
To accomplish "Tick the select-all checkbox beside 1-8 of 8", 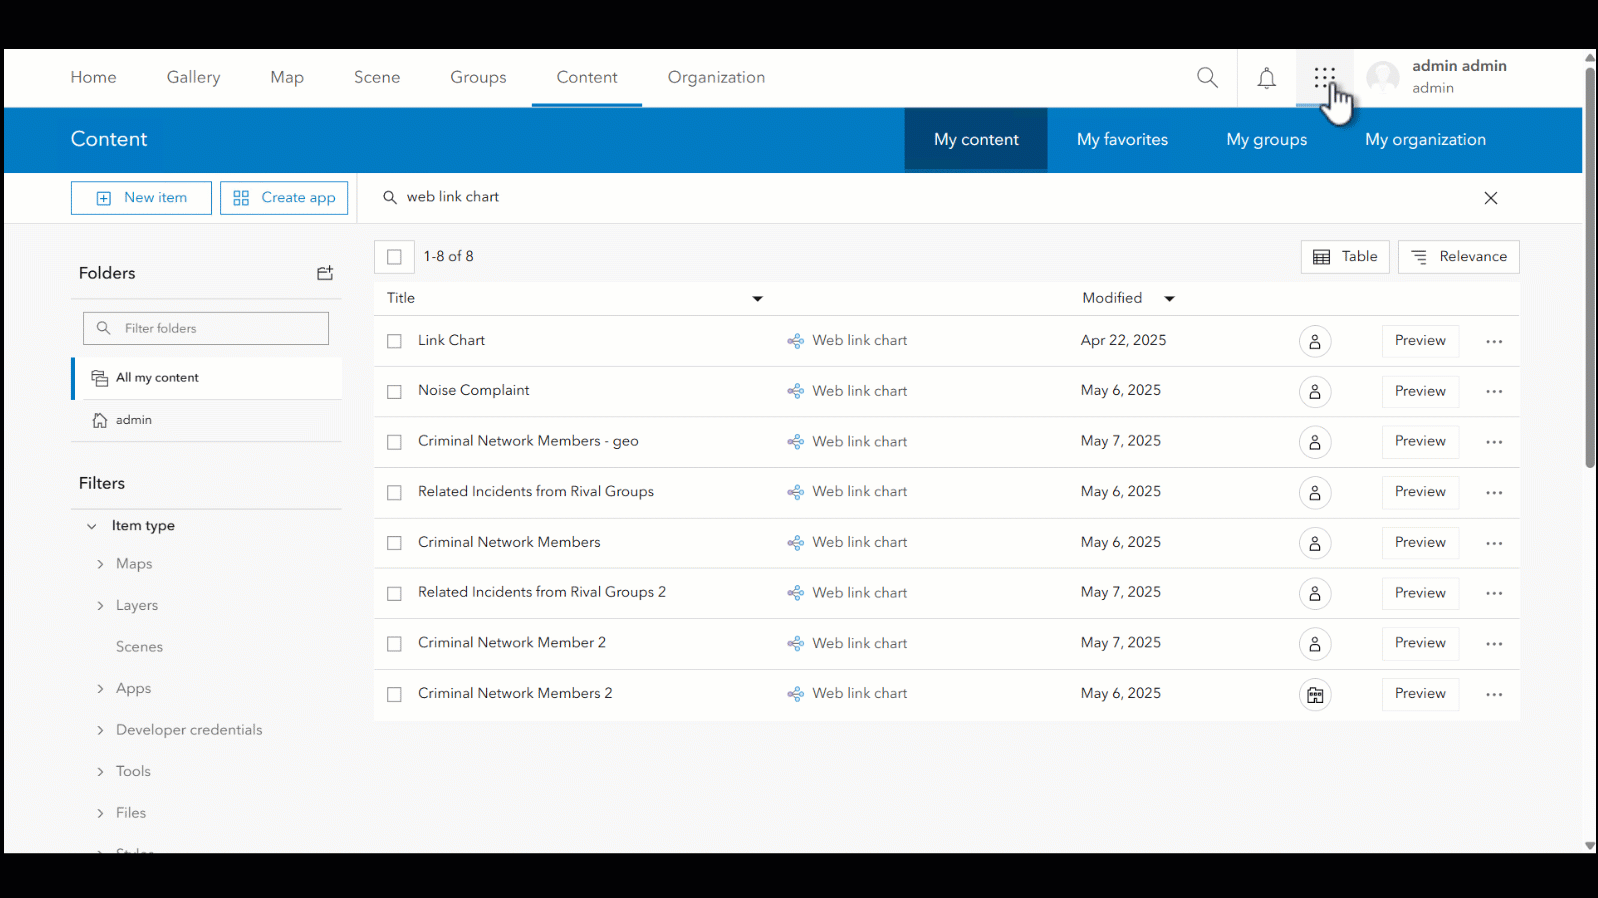I will (x=394, y=257).
